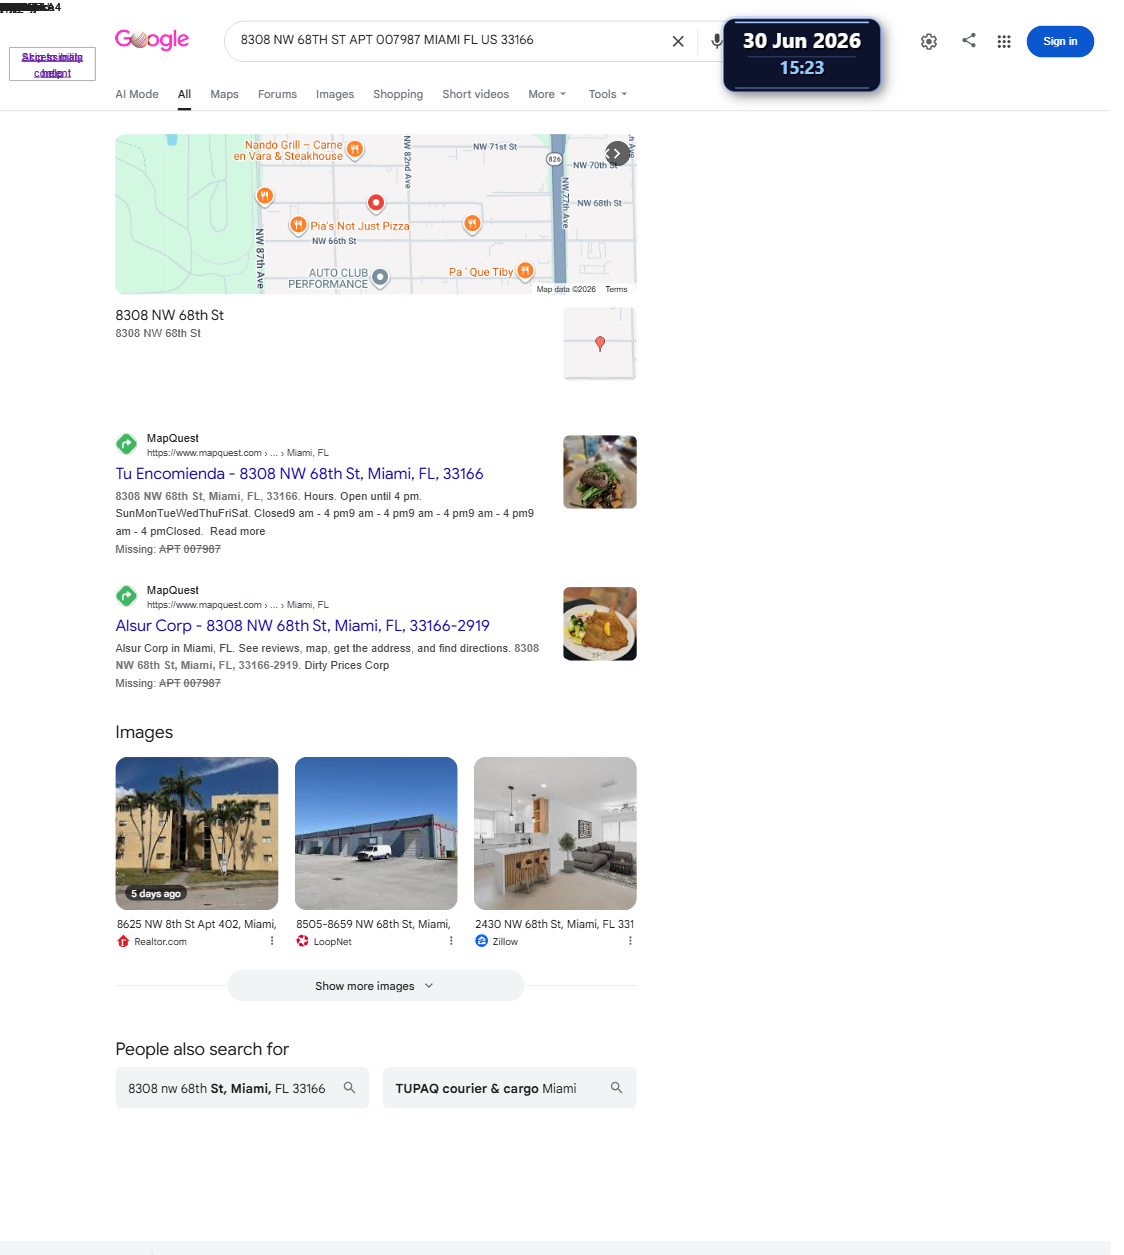Click the 8308 NW 68th St place title
Image resolution: width=1124 pixels, height=1255 pixels.
click(x=169, y=315)
